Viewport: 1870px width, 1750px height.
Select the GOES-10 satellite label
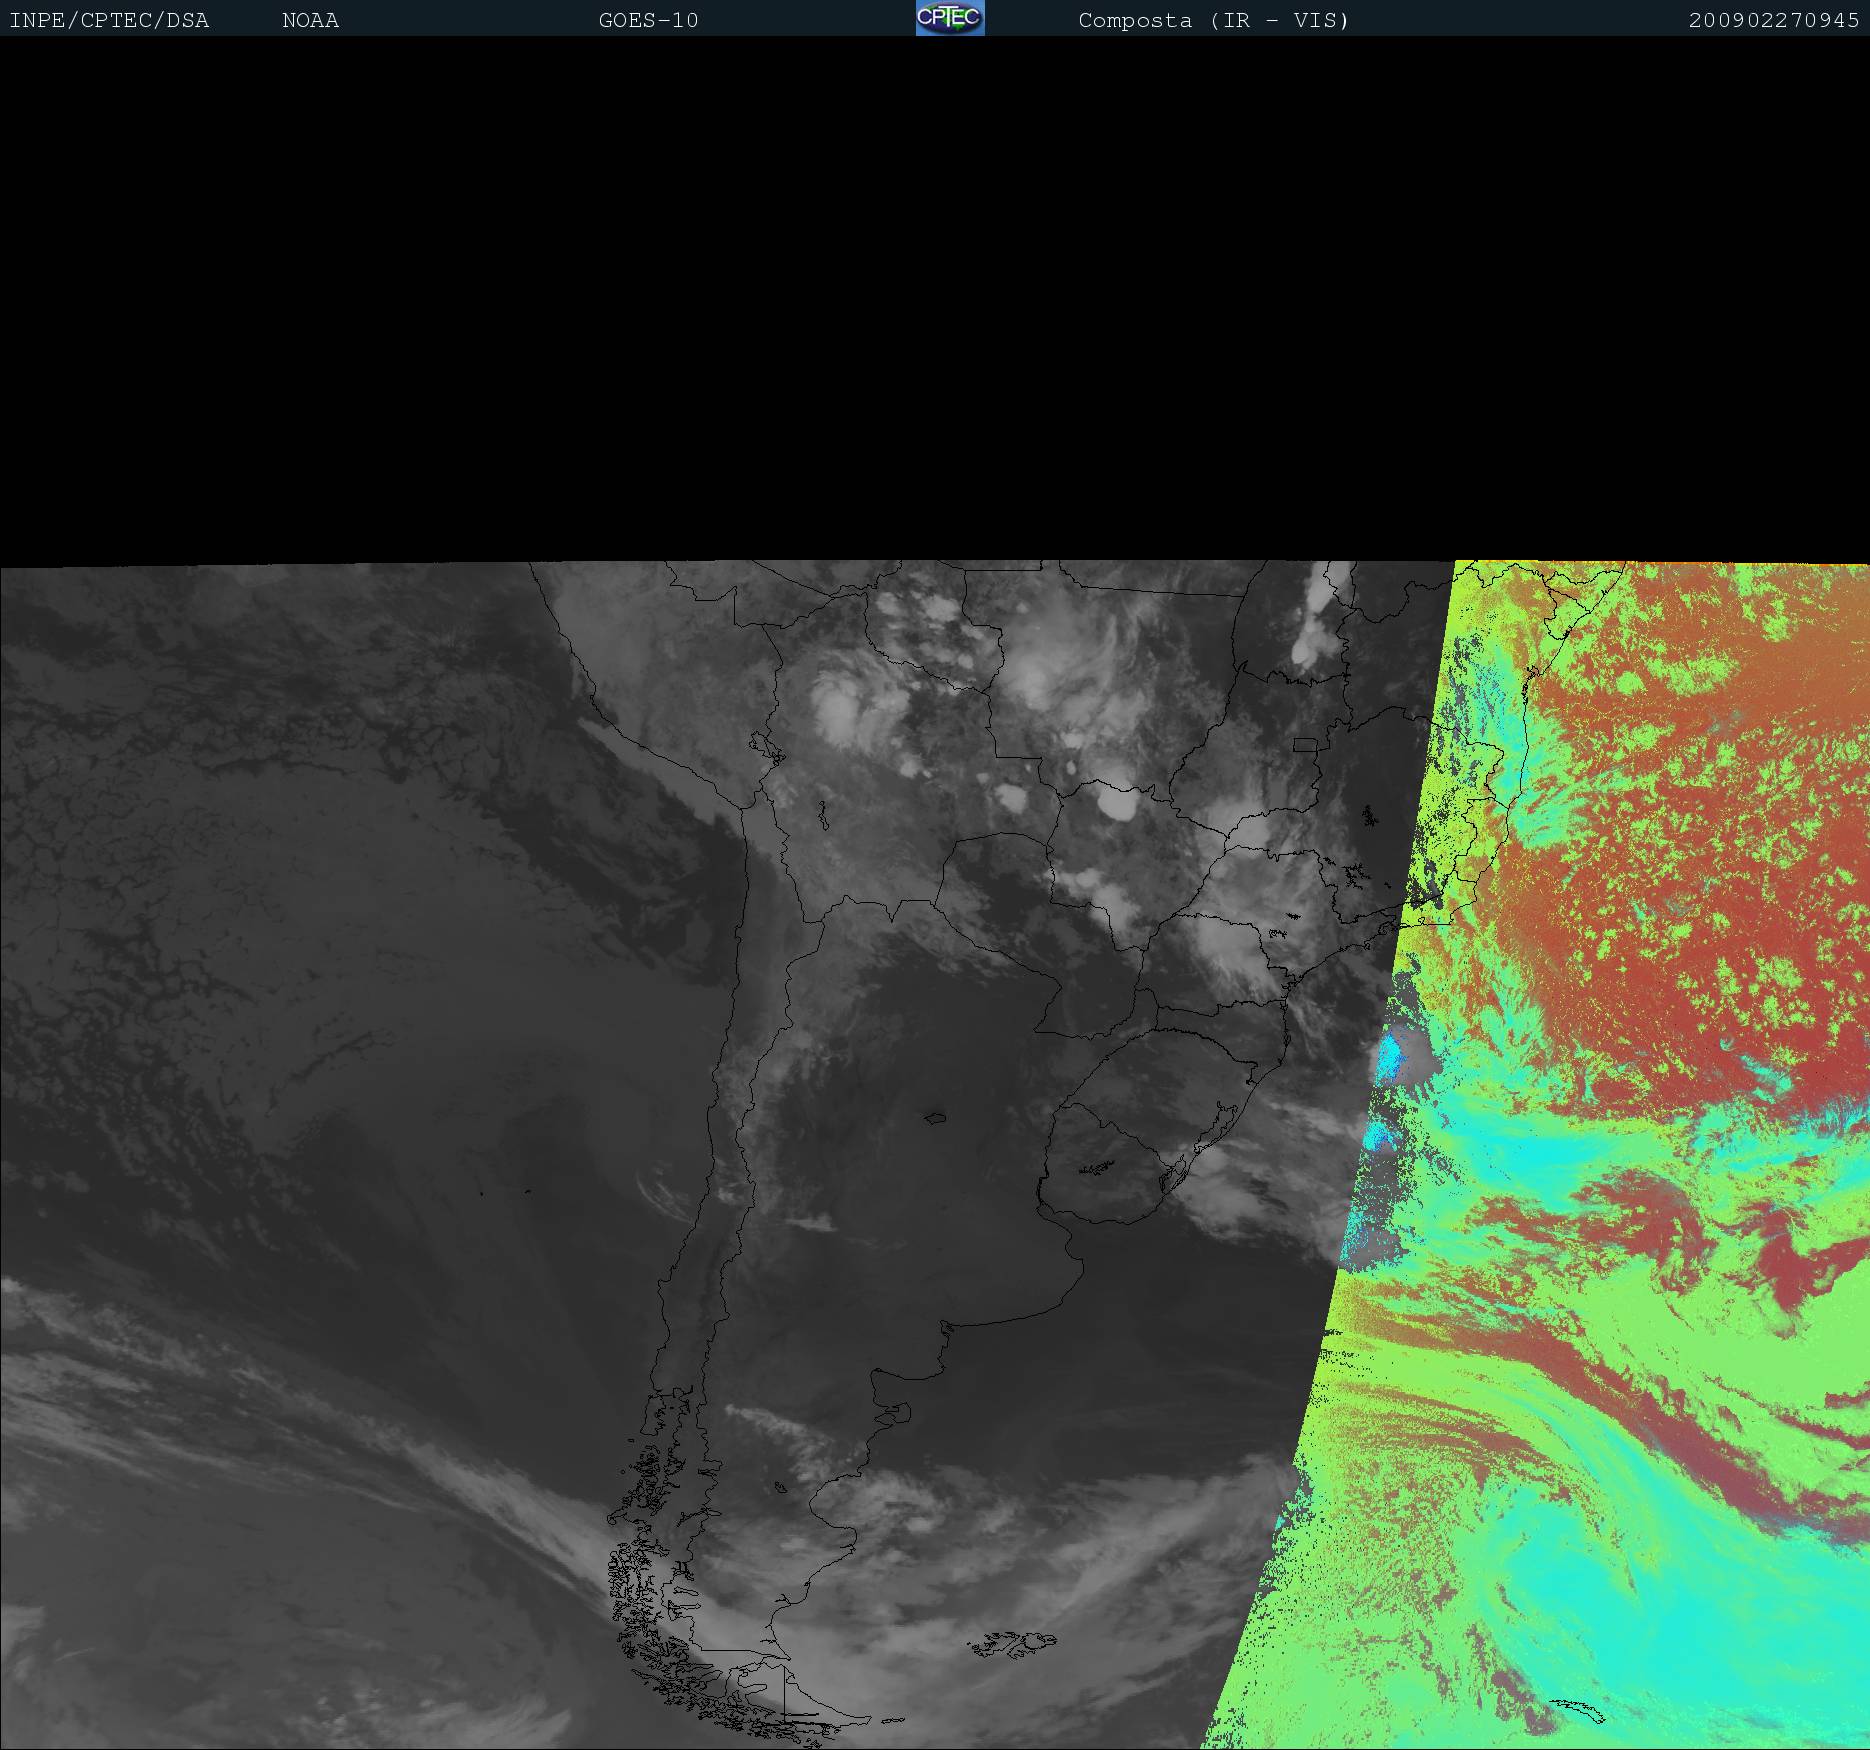coord(648,20)
